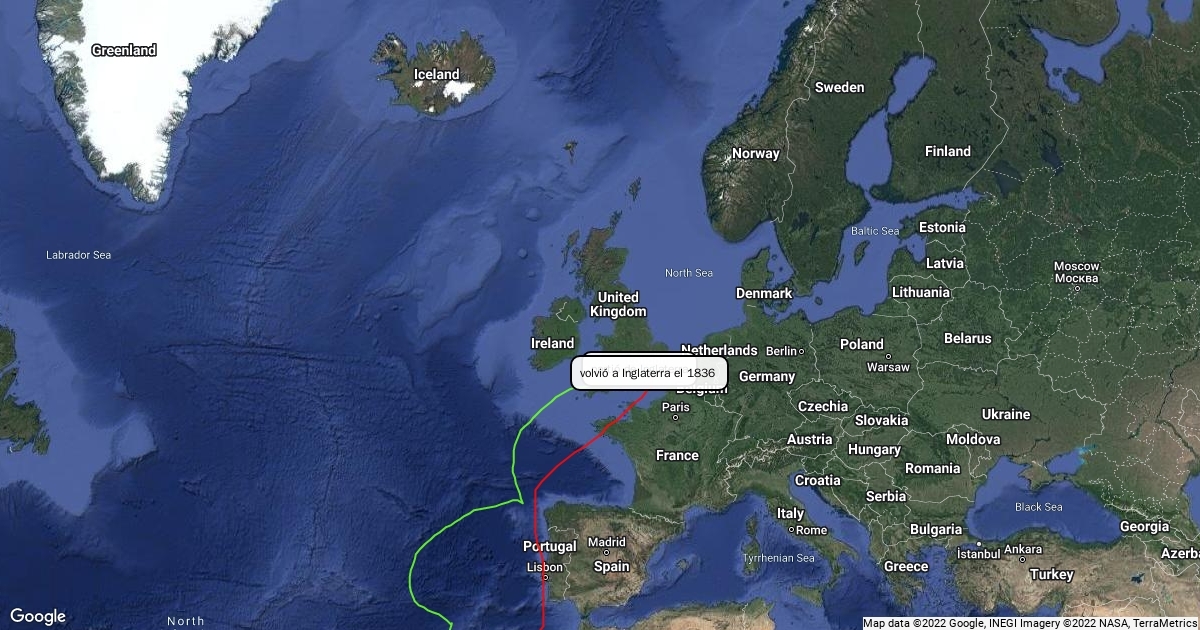Click the Google logo on the map
This screenshot has height=630, width=1200.
pos(38,616)
